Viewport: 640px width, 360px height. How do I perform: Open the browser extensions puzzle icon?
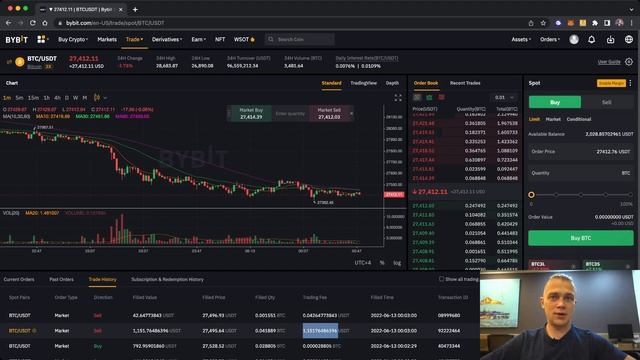point(595,23)
